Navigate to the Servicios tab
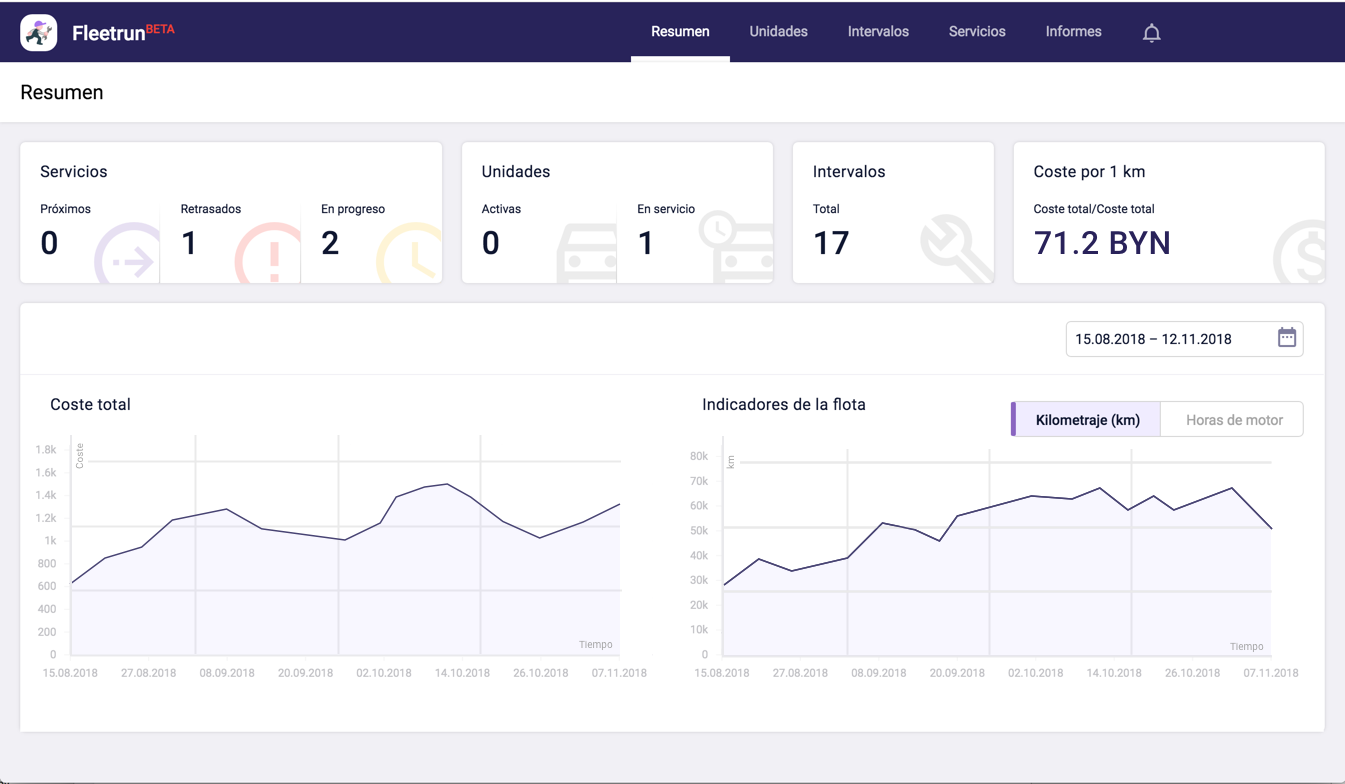 (x=977, y=32)
